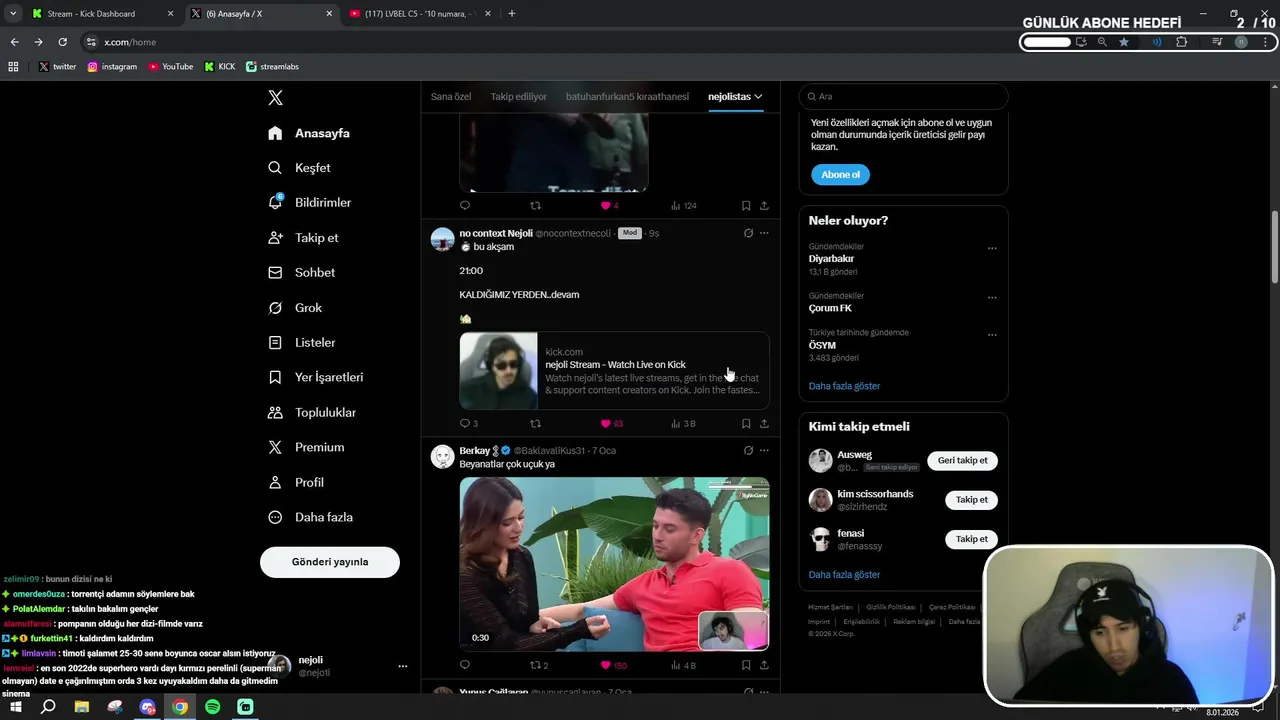Click Abone ol button

click(840, 174)
